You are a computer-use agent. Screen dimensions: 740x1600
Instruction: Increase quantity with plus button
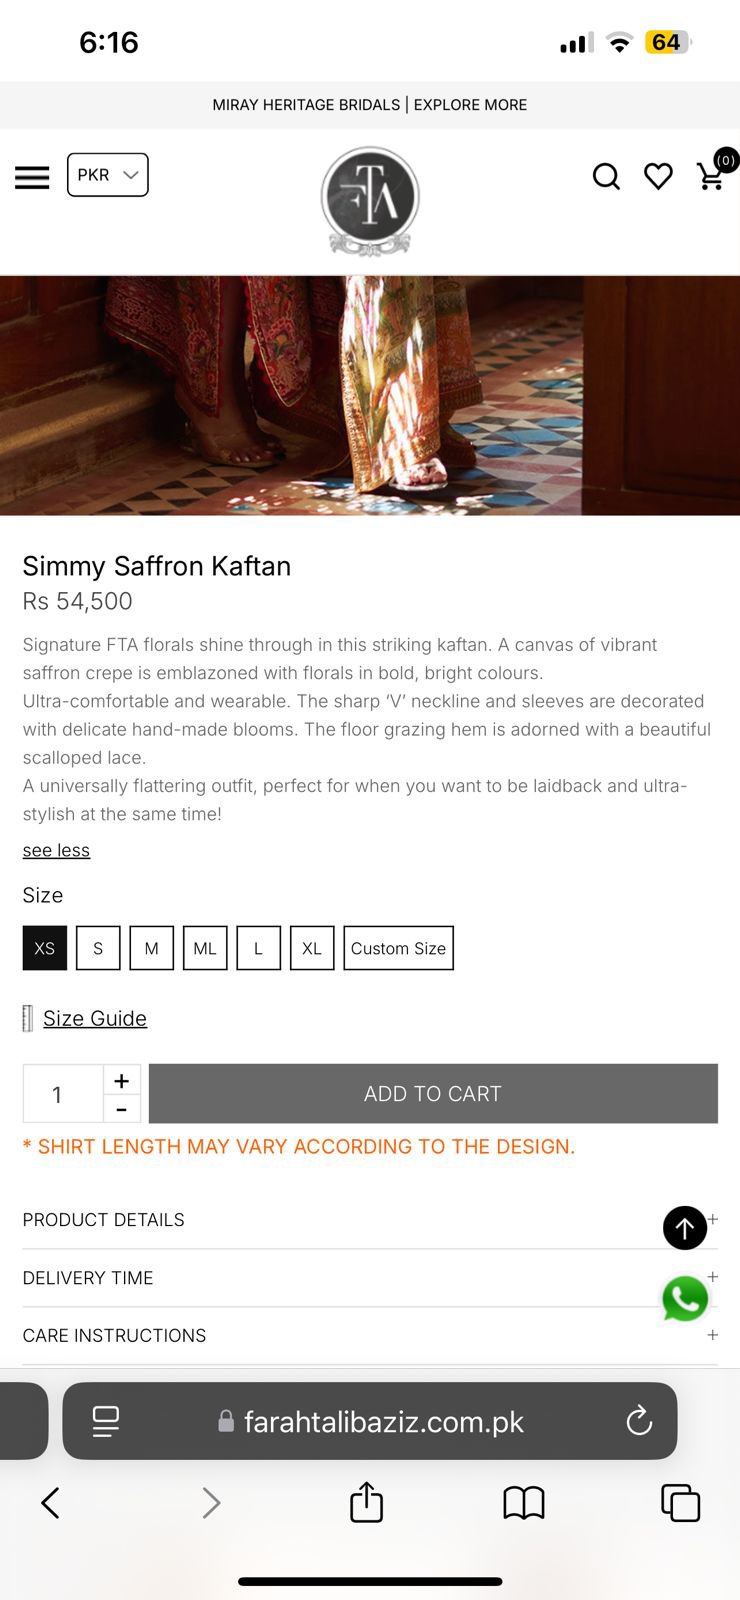click(x=122, y=1080)
